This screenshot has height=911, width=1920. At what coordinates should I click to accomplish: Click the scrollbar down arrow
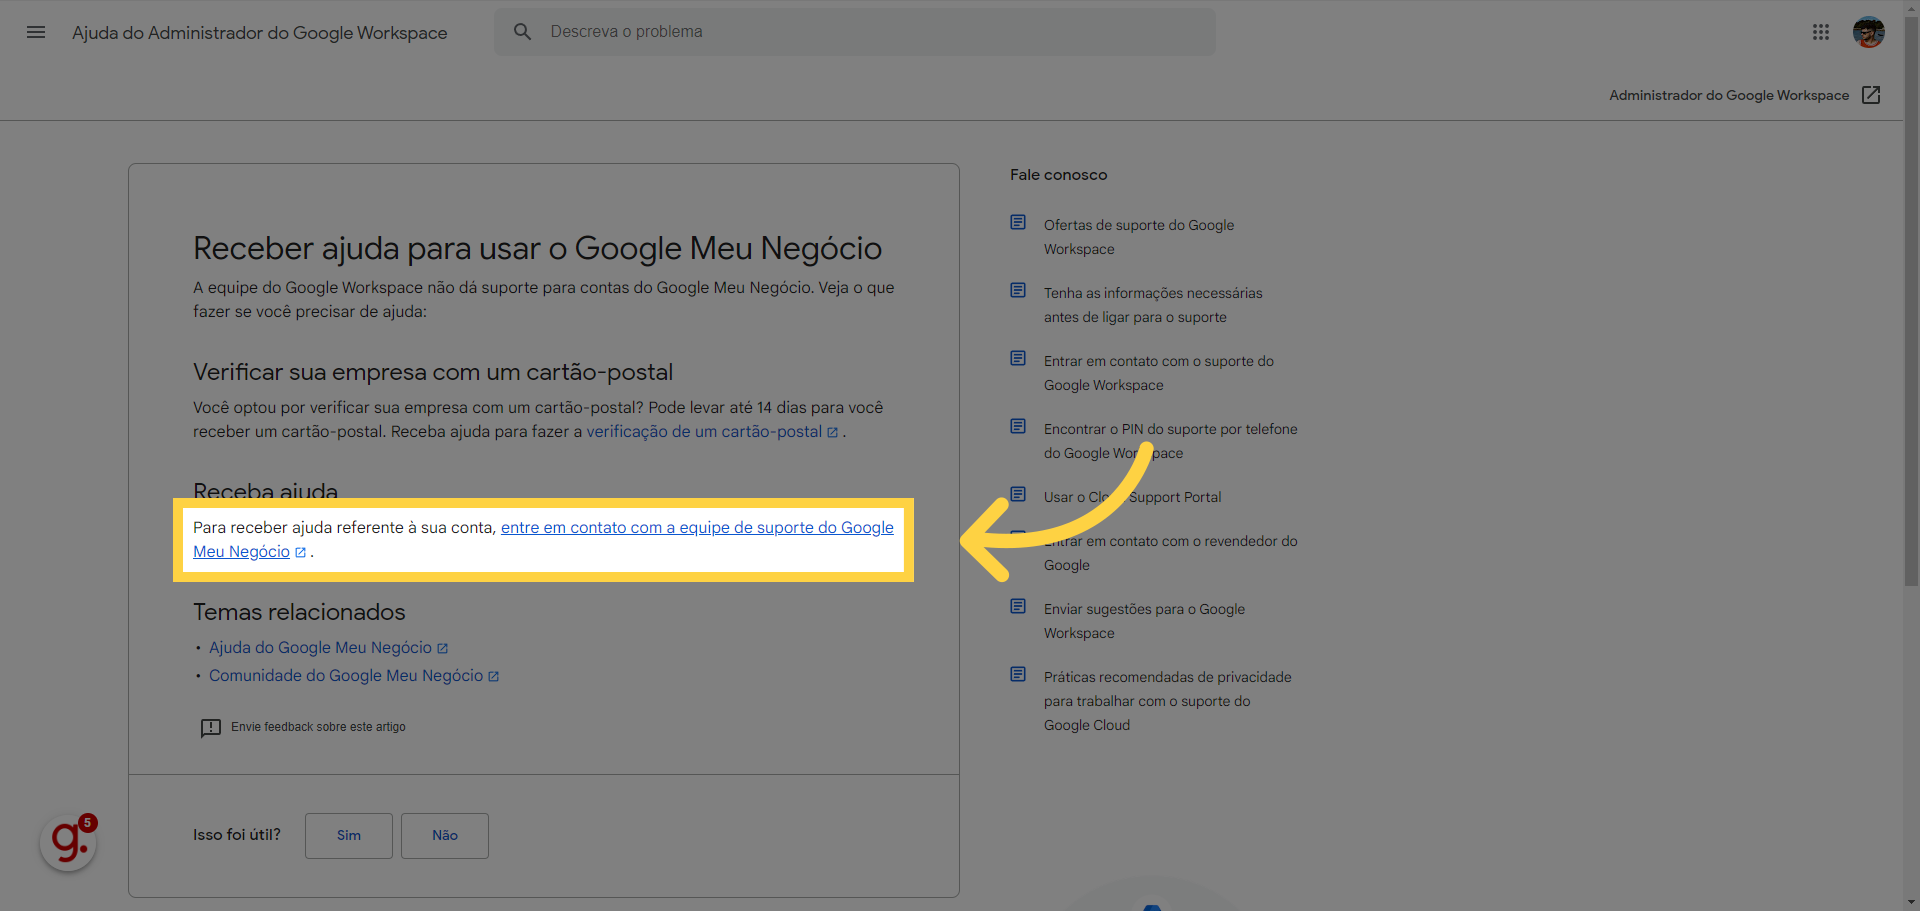[x=1911, y=903]
